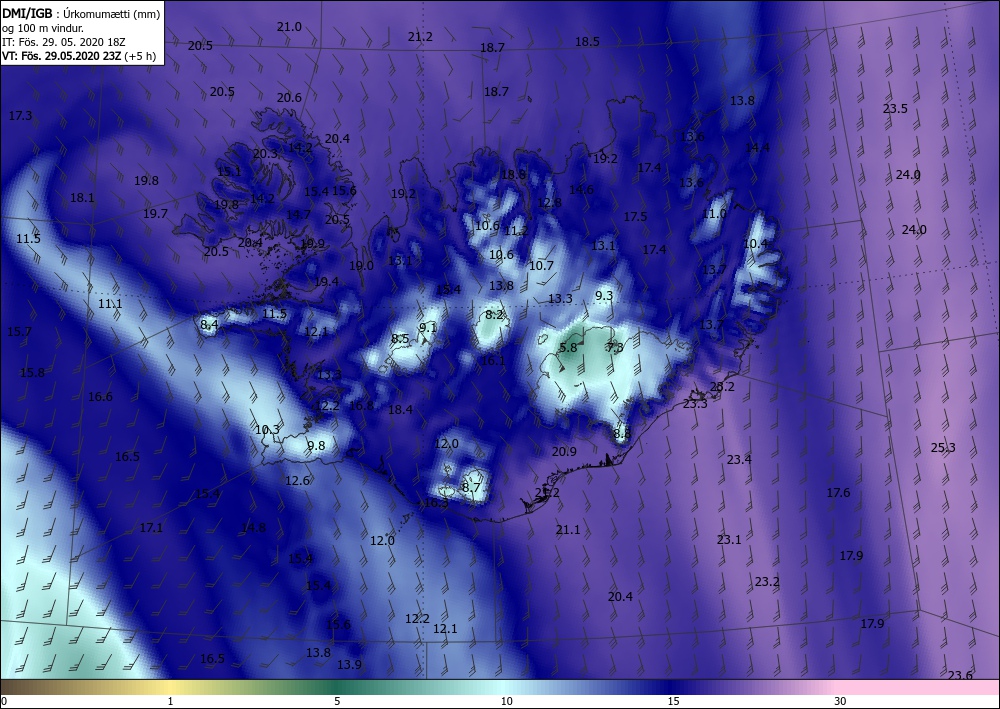1000x709 pixels.
Task: Click the map value 17.6
Action: pyautogui.click(x=839, y=492)
